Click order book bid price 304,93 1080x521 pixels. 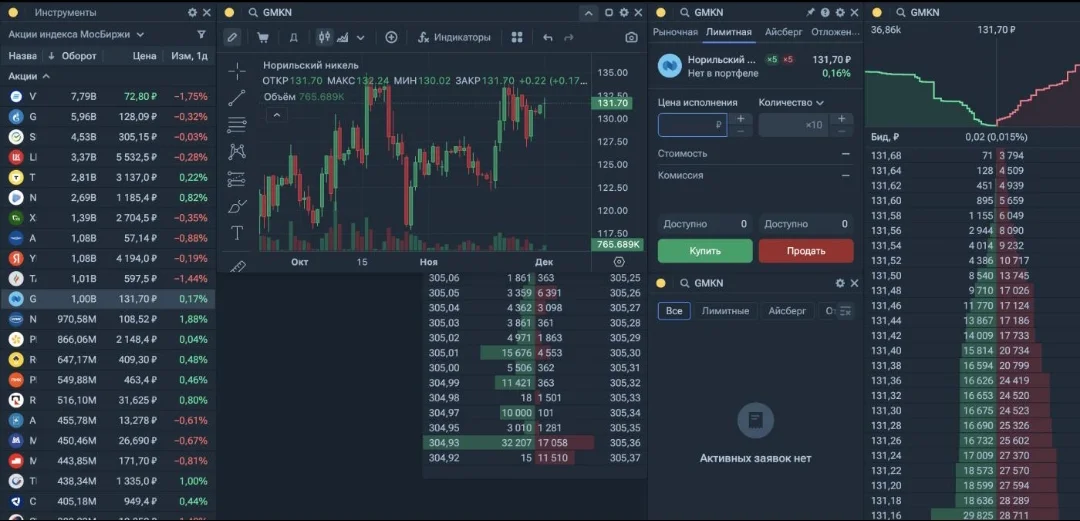444,442
